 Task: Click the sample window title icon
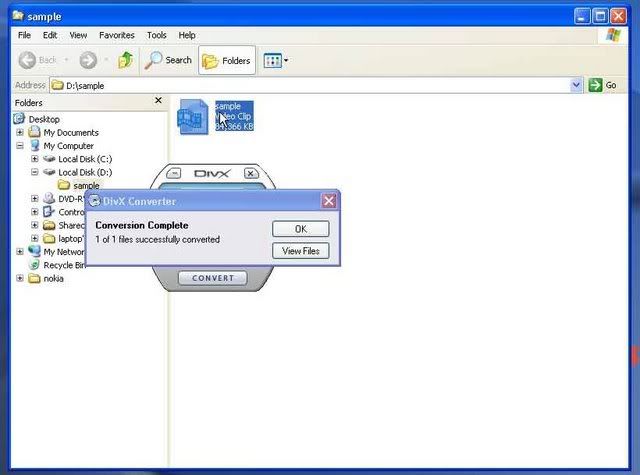(18, 16)
